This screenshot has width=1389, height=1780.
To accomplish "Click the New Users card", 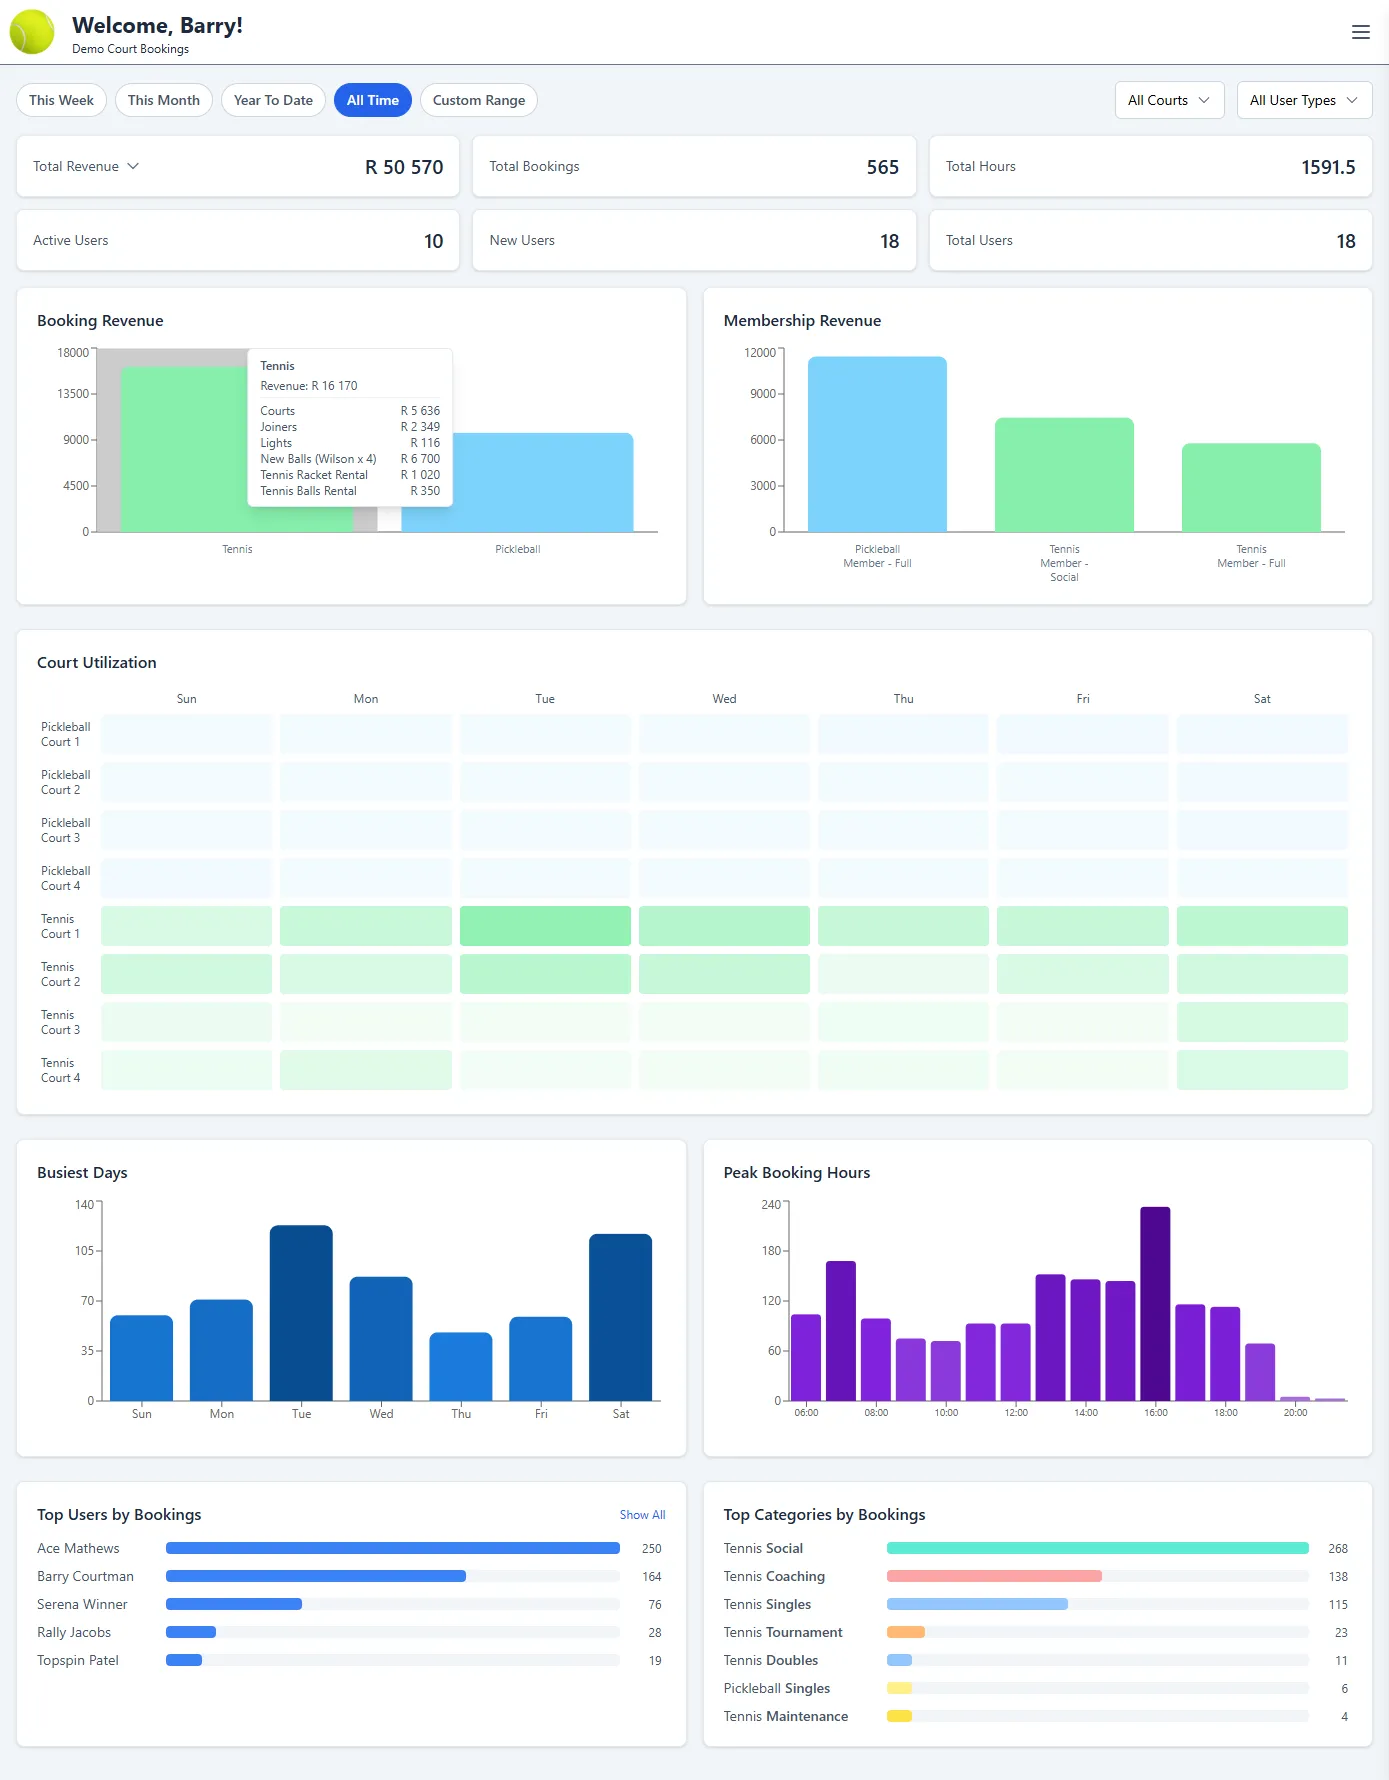I will (x=694, y=240).
